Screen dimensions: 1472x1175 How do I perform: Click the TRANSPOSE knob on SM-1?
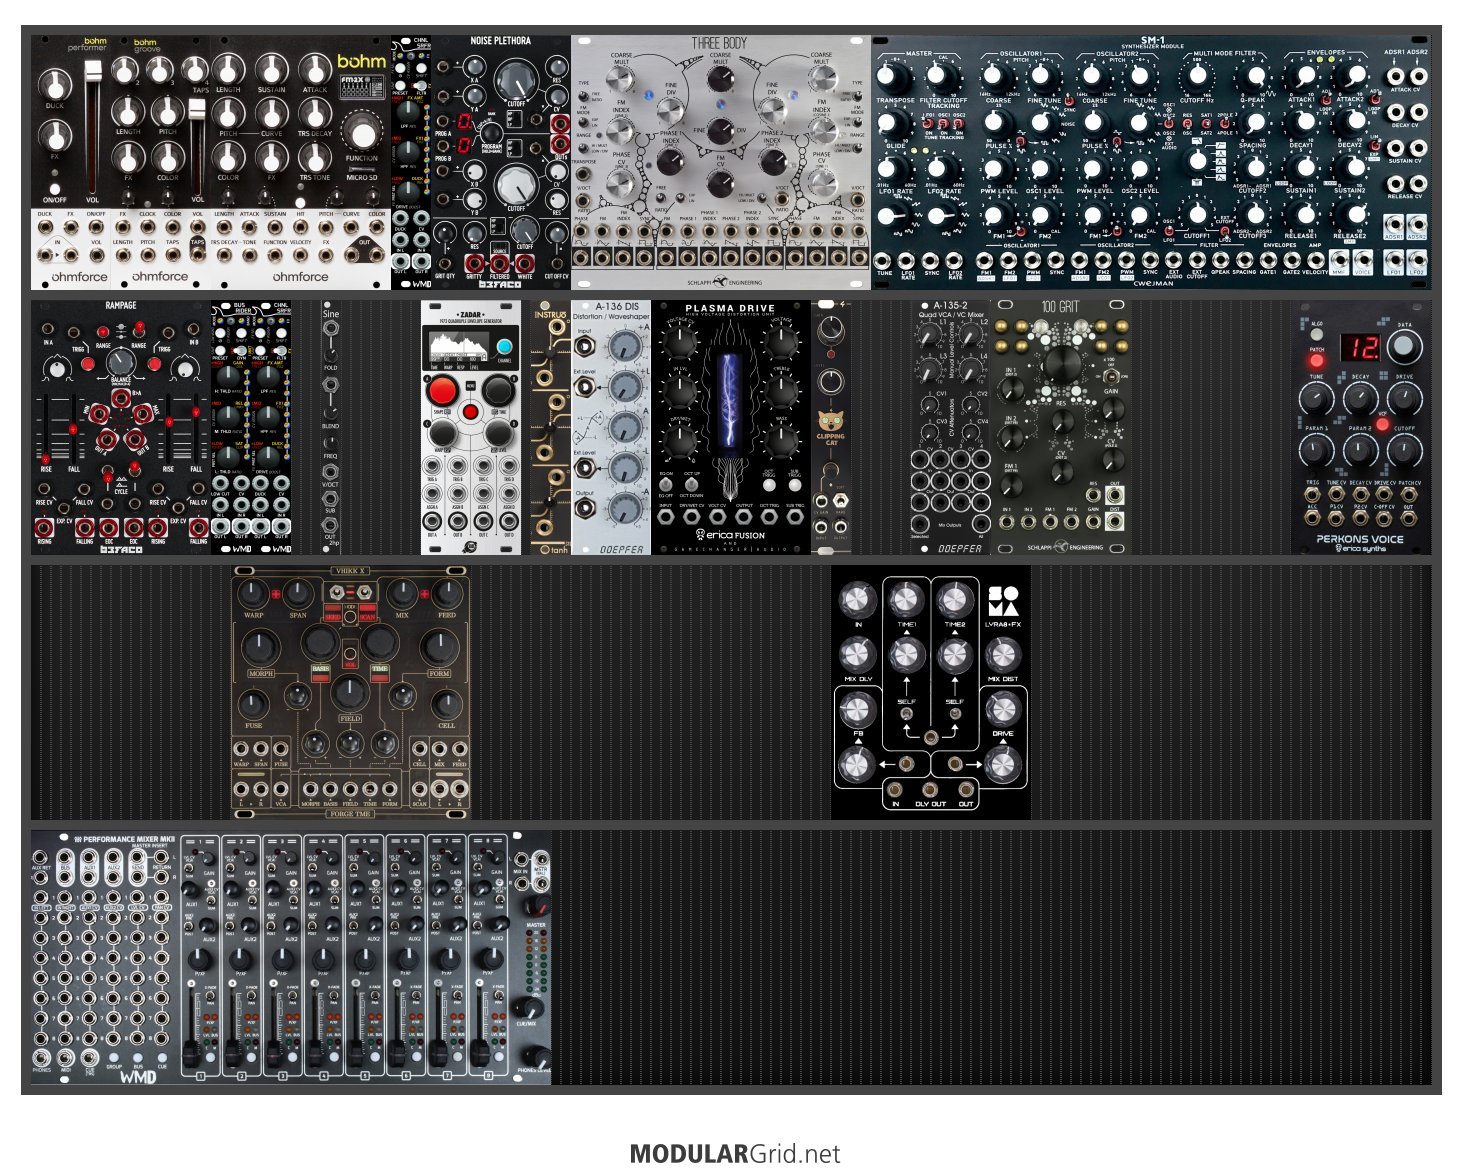890,78
